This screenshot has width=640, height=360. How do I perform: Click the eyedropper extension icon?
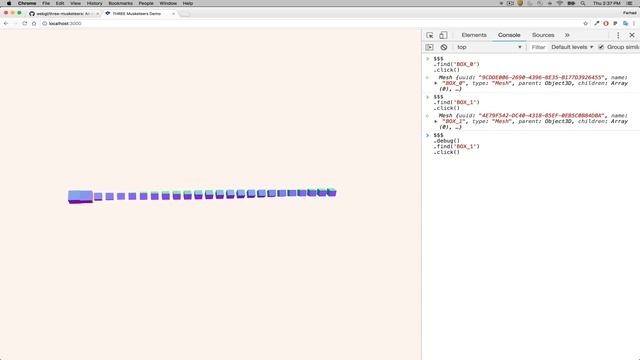(597, 24)
